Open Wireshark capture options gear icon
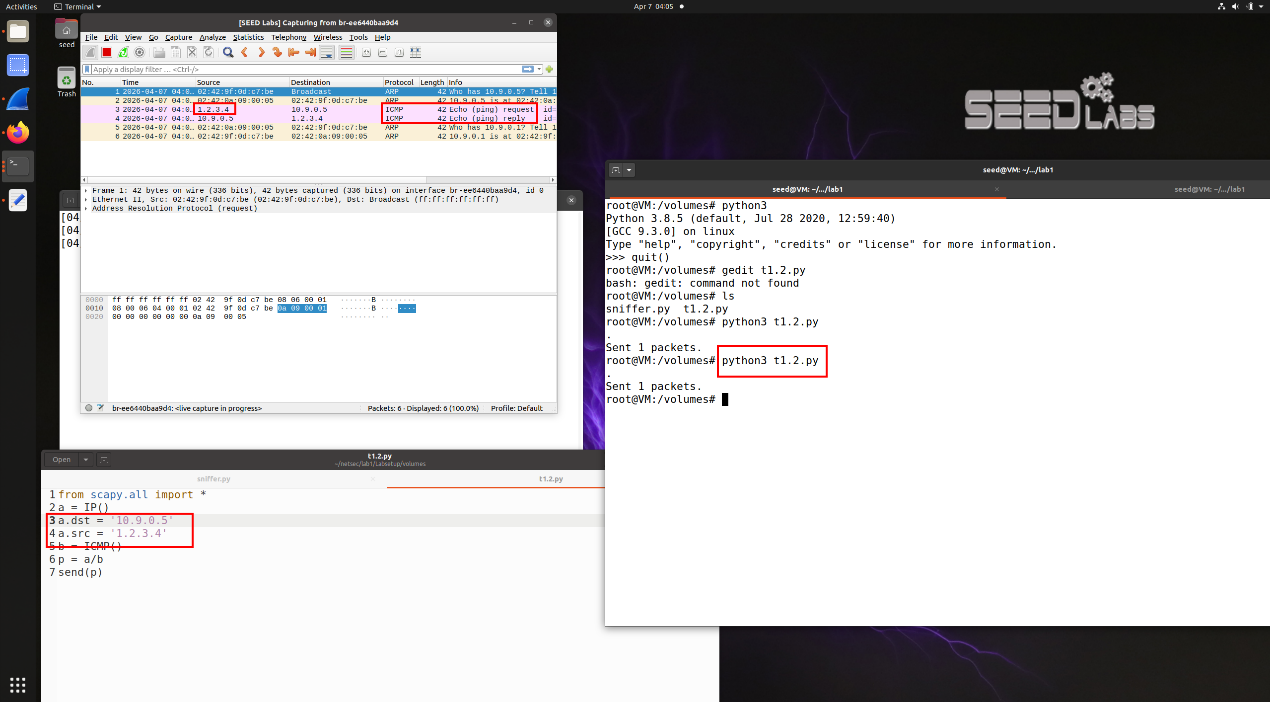Screen dimensions: 1270x702 [139, 52]
